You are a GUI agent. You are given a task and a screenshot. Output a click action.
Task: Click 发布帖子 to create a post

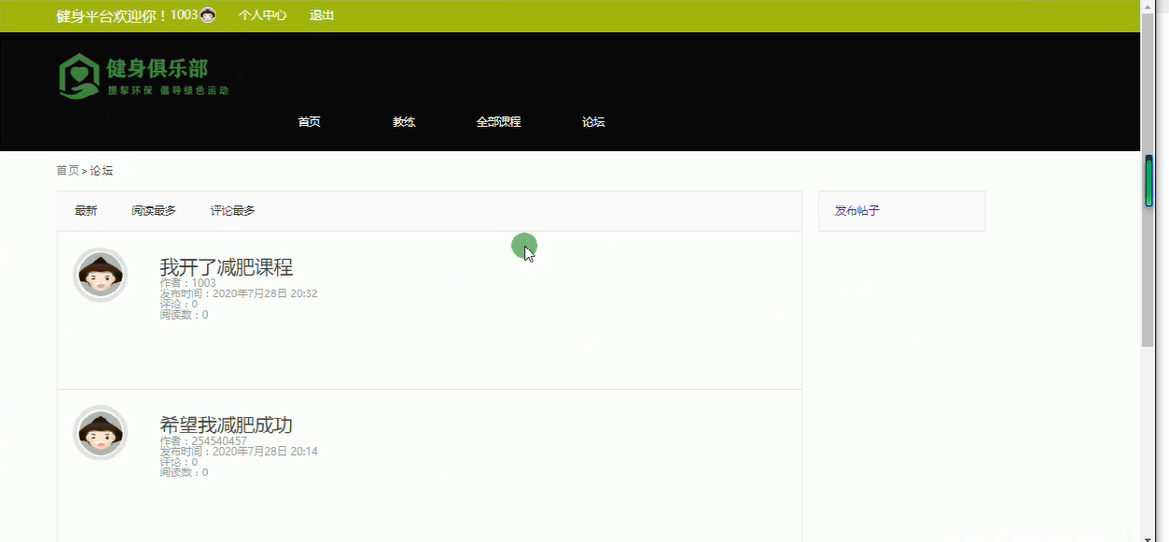[x=857, y=211]
